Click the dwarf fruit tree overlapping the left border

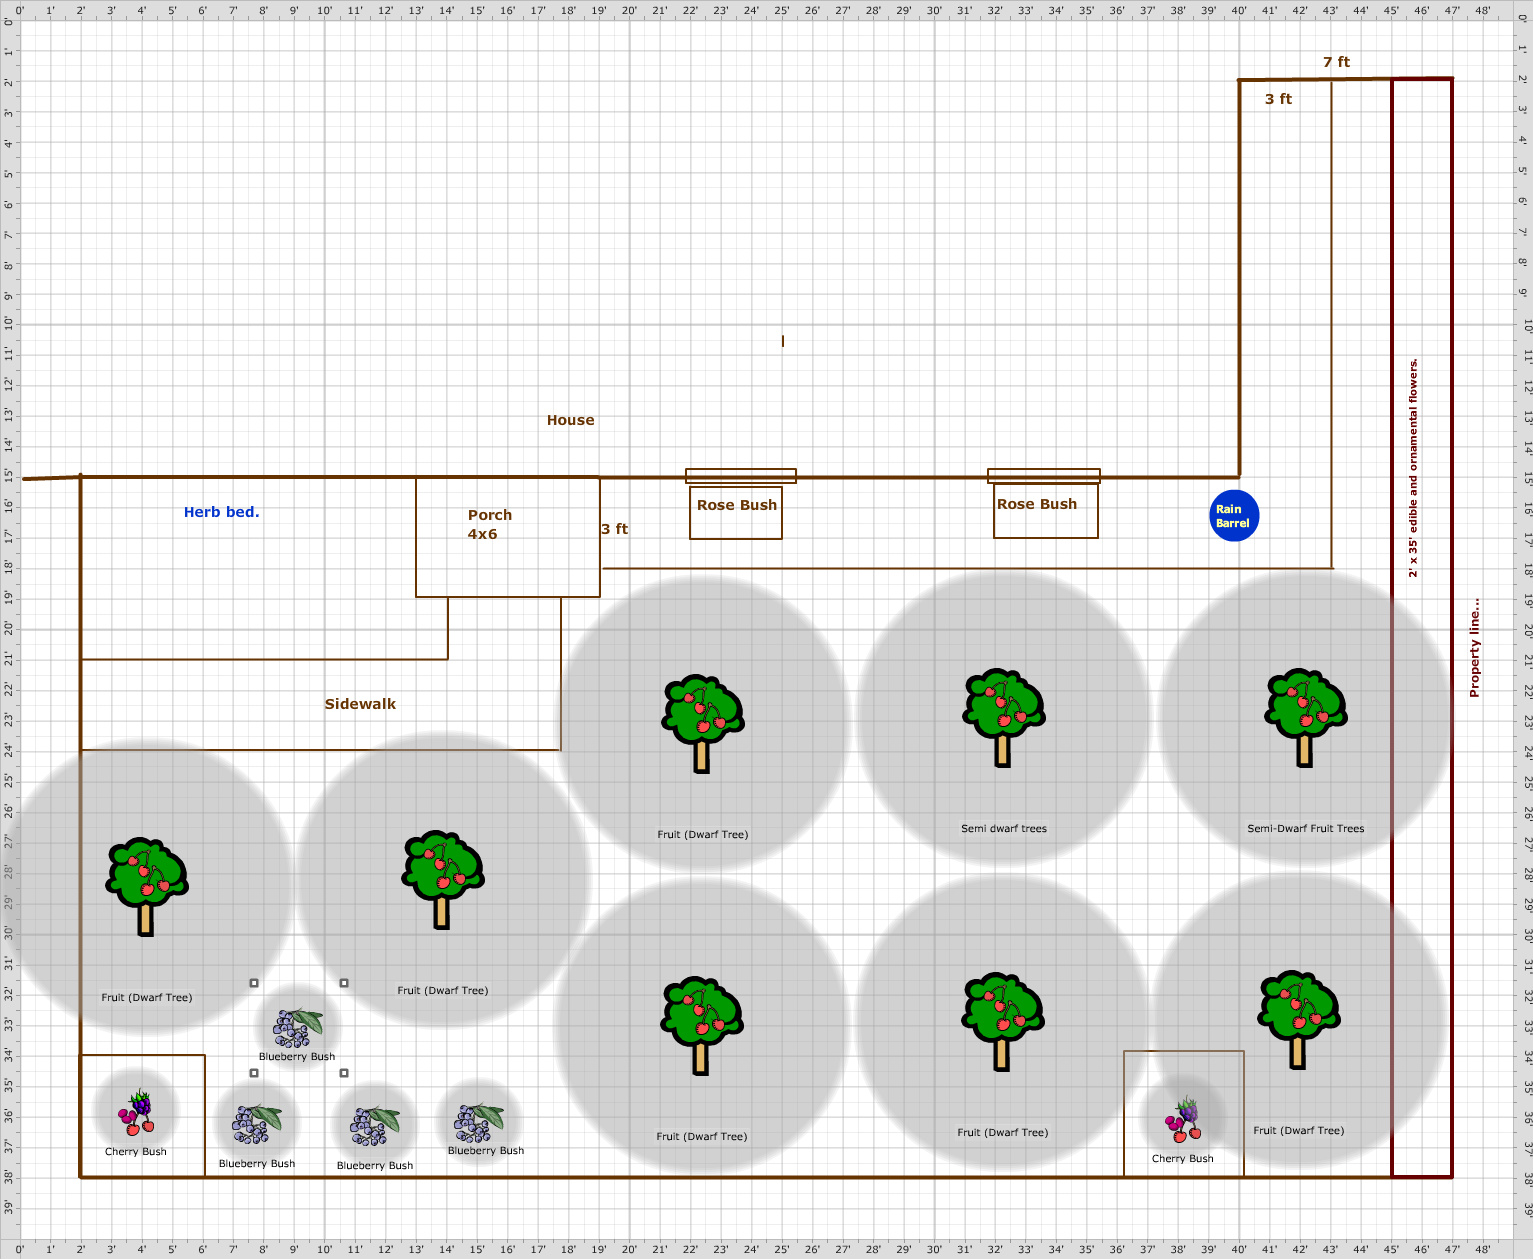(x=146, y=887)
